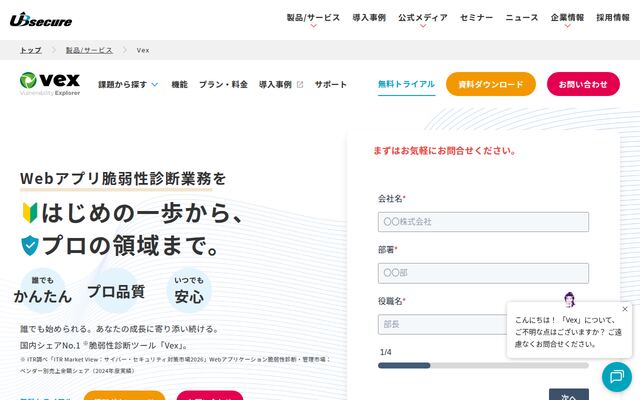Open 導入事例 in the Vex navigation
Screen dimensions: 640x400
coord(275,84)
